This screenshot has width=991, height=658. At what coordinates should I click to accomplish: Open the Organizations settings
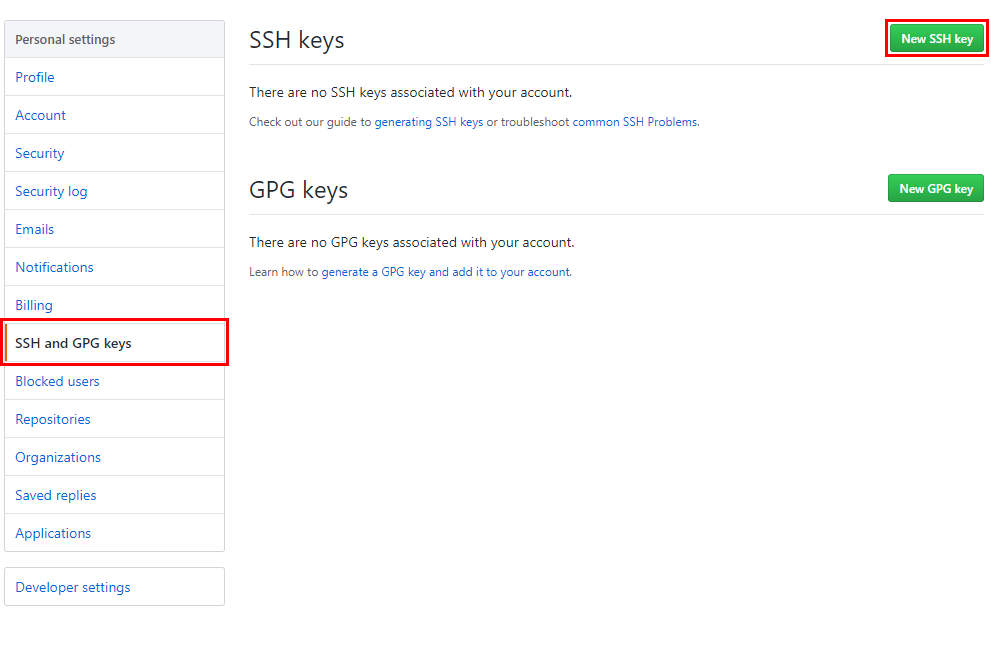pyautogui.click(x=57, y=457)
